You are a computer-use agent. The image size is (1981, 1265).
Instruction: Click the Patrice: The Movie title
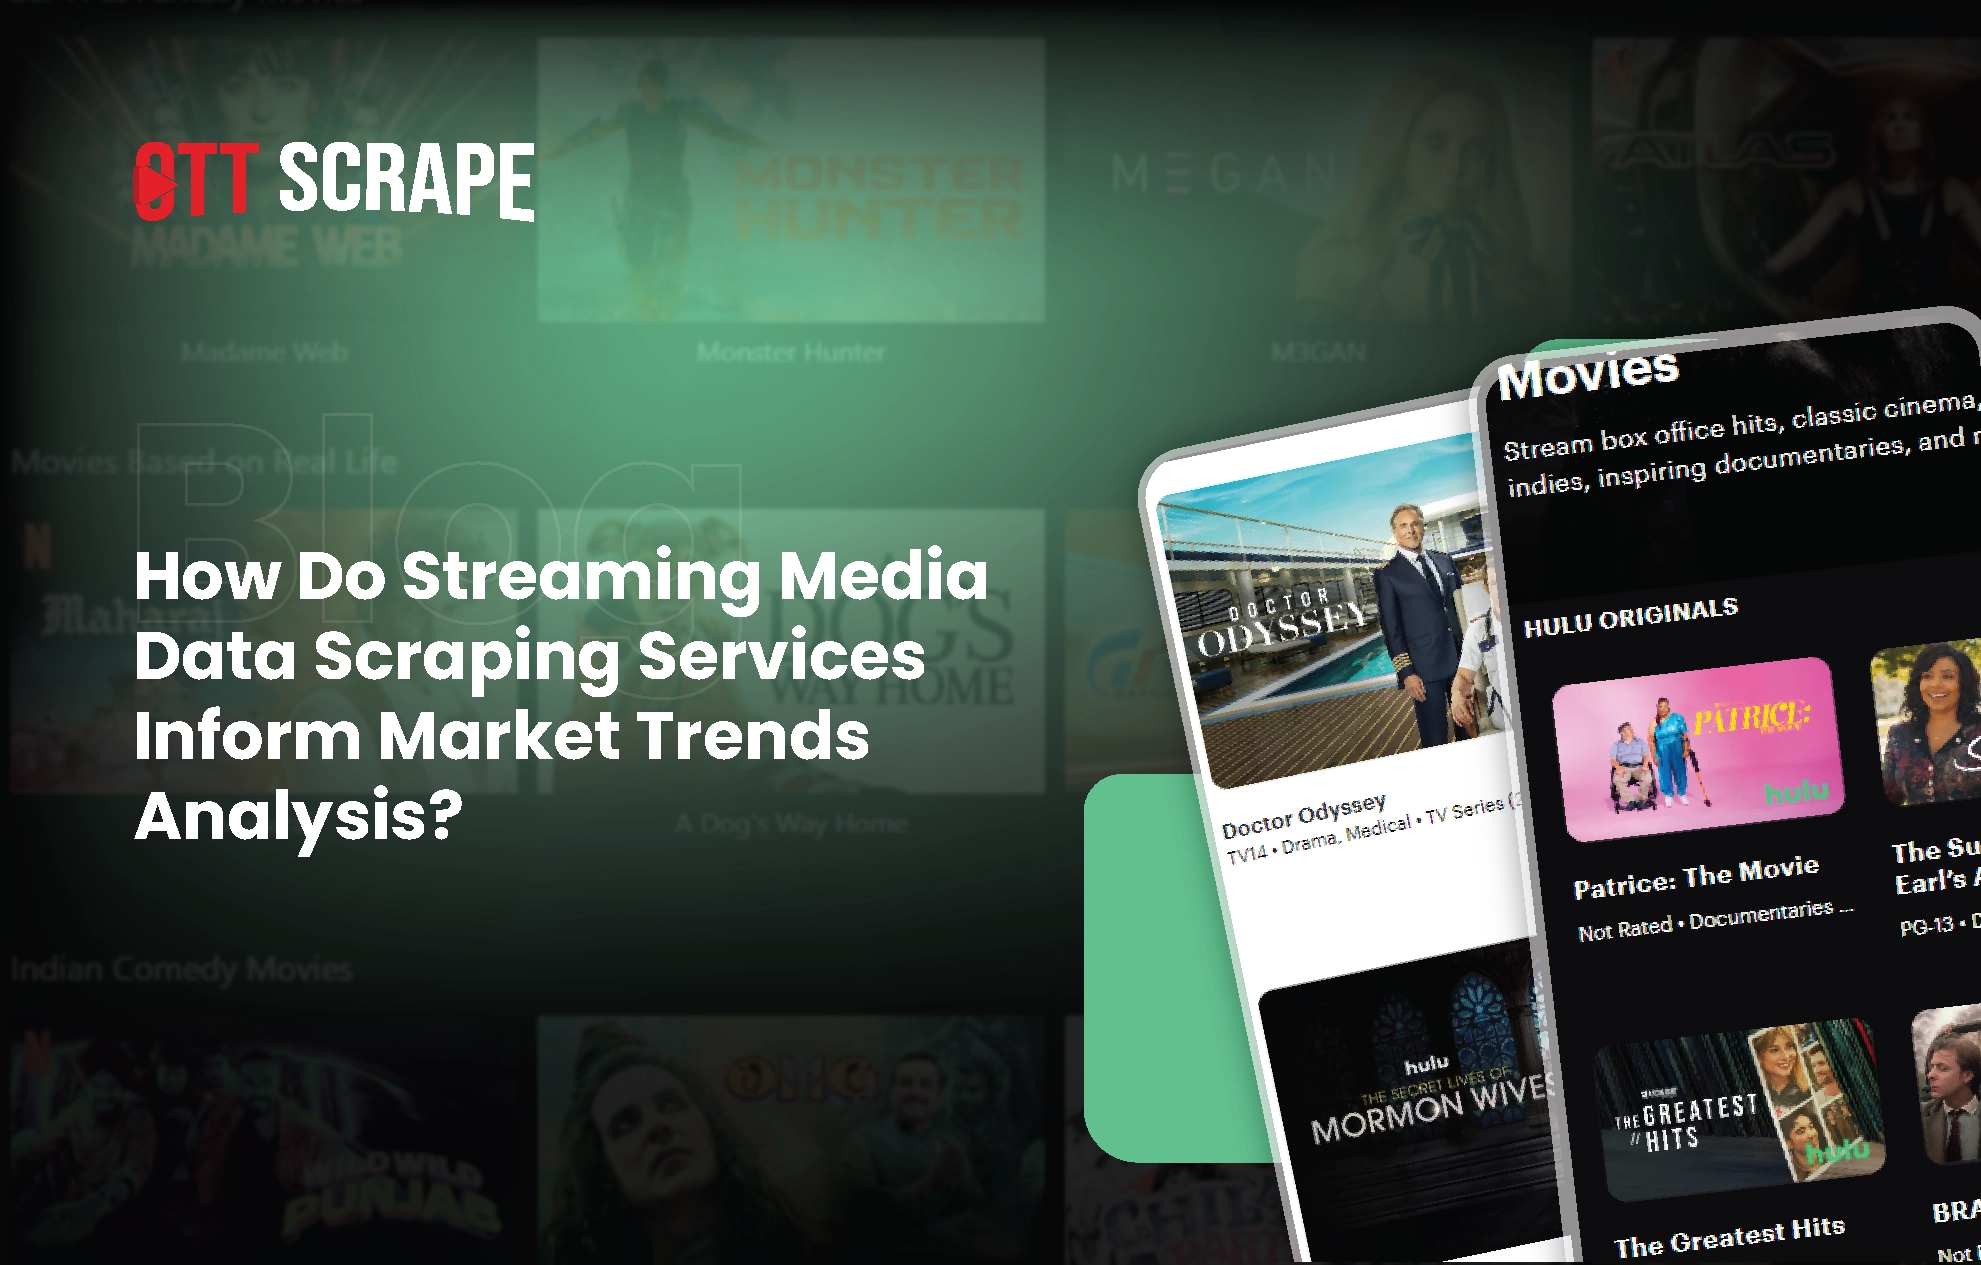tap(1695, 876)
